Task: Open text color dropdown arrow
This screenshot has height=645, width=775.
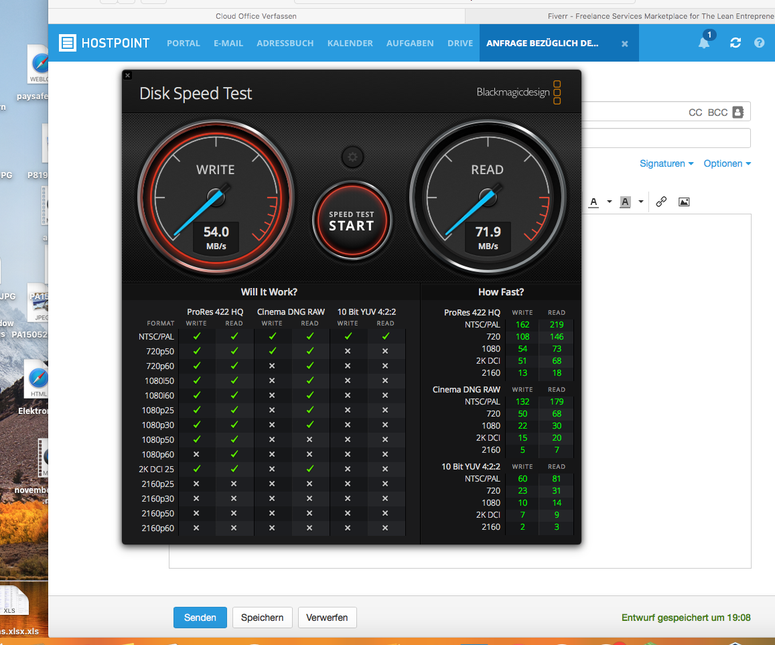Action: pos(609,202)
